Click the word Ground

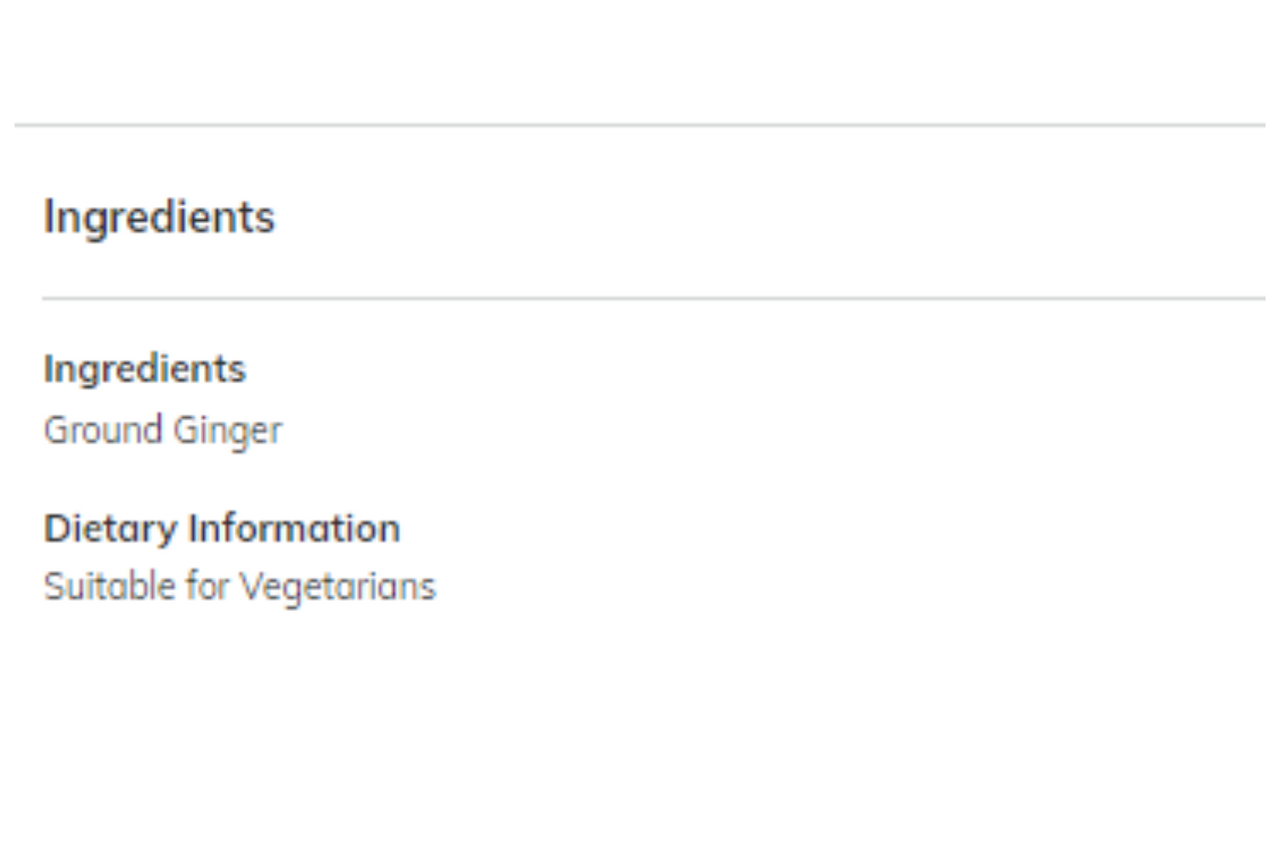[104, 430]
